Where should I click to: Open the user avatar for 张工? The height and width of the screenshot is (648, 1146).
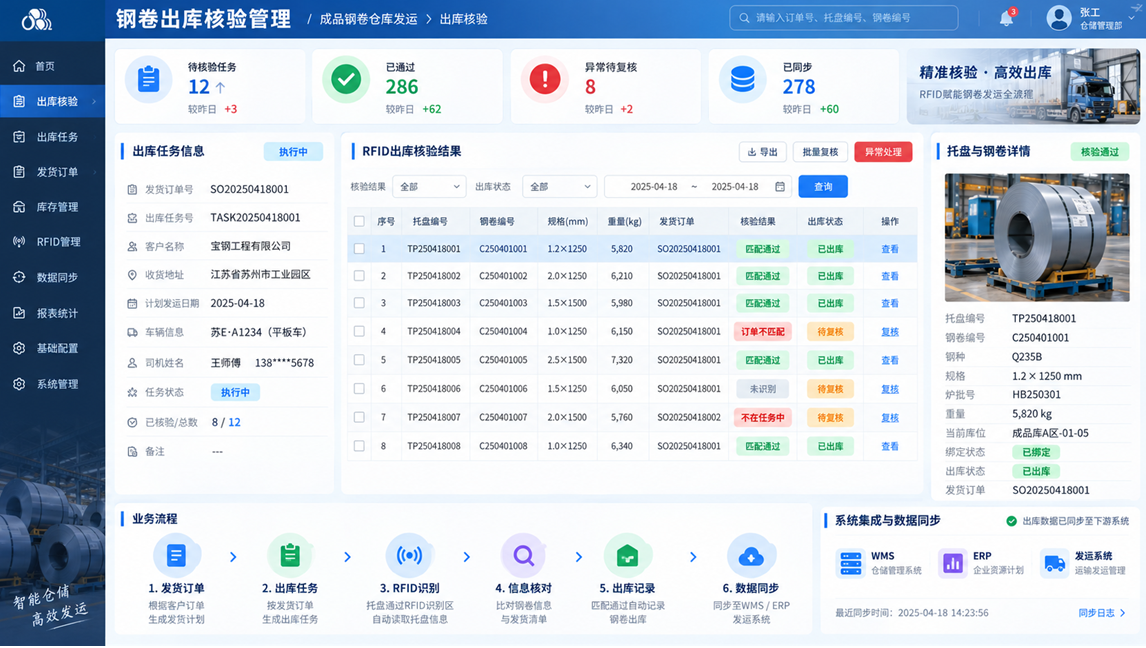click(1058, 18)
